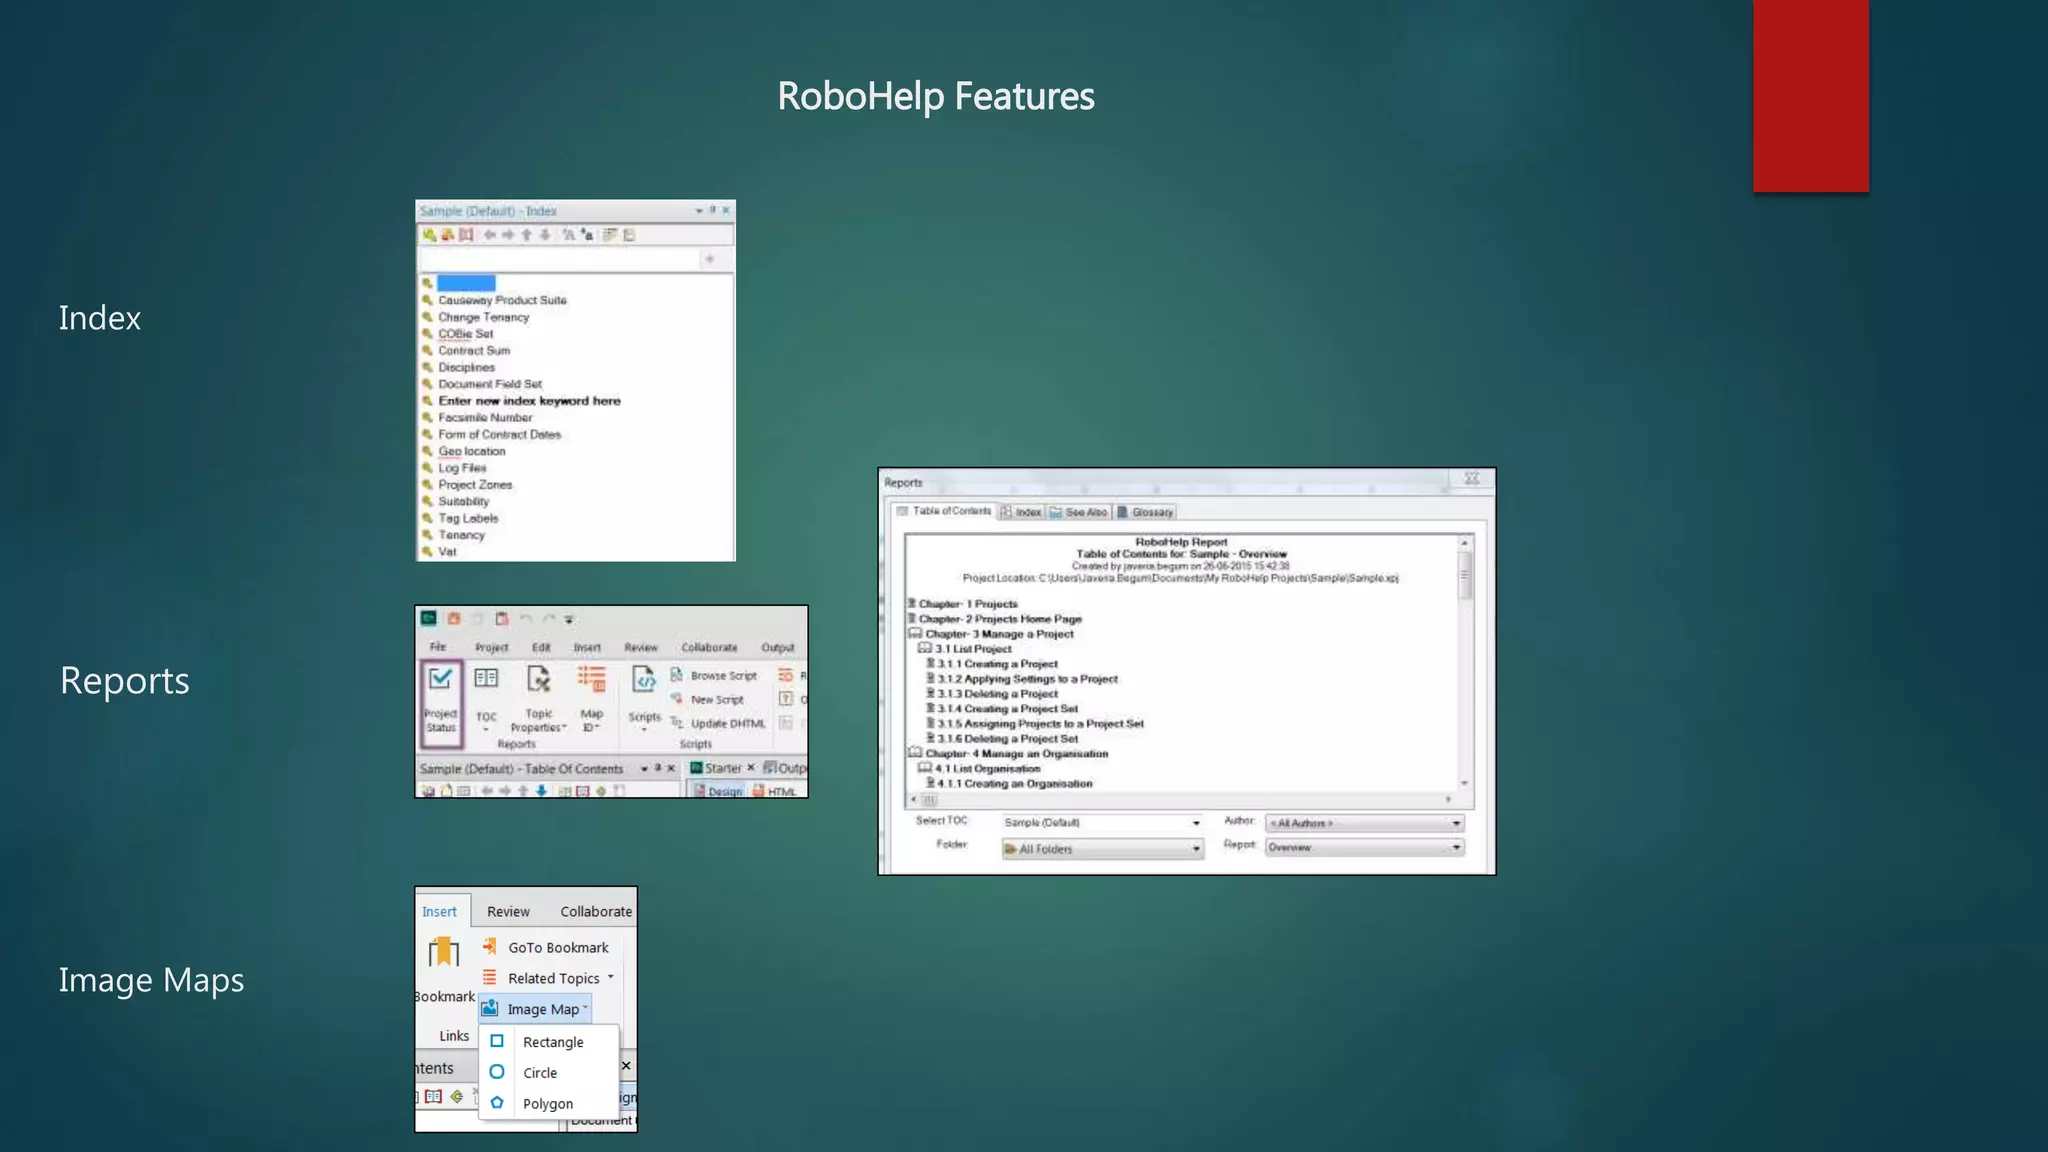Choose Polygon image map shape
Screen dimensions: 2048x1152
coord(549,1104)
